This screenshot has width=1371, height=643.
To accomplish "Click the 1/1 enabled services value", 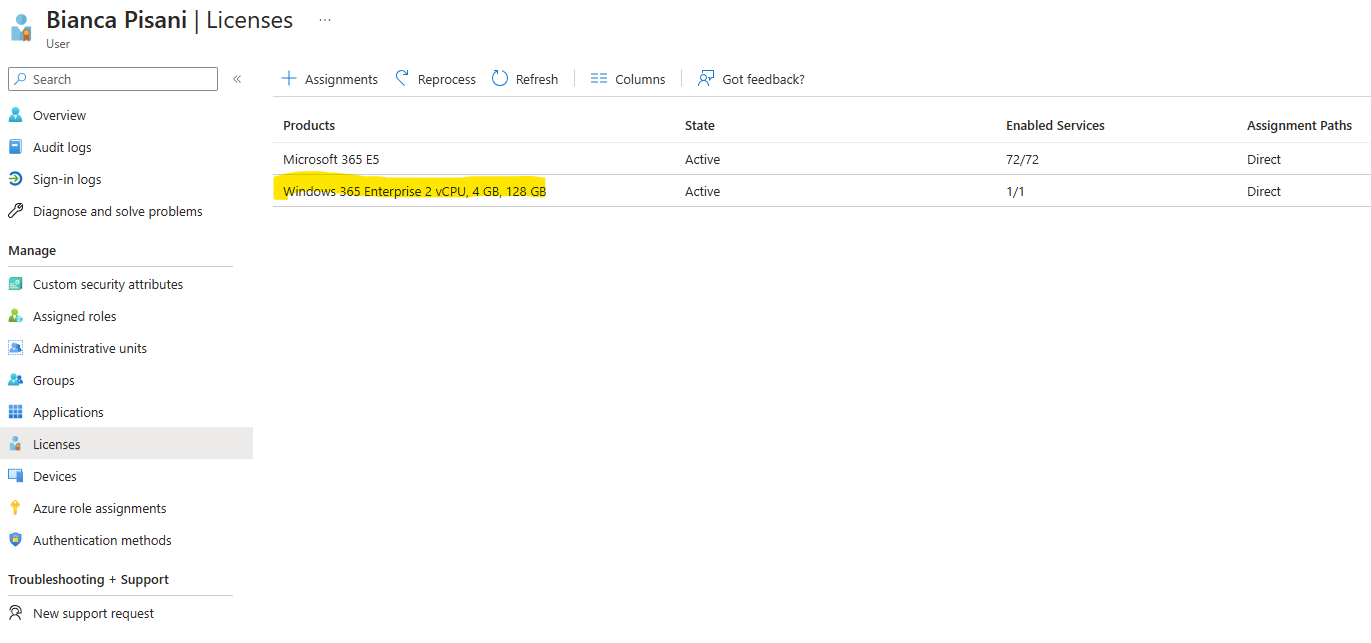I will (x=1015, y=191).
